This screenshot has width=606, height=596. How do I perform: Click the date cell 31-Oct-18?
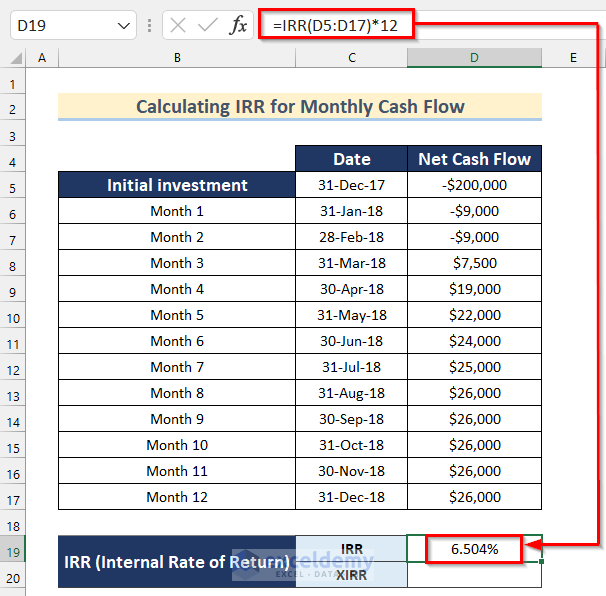(x=351, y=445)
